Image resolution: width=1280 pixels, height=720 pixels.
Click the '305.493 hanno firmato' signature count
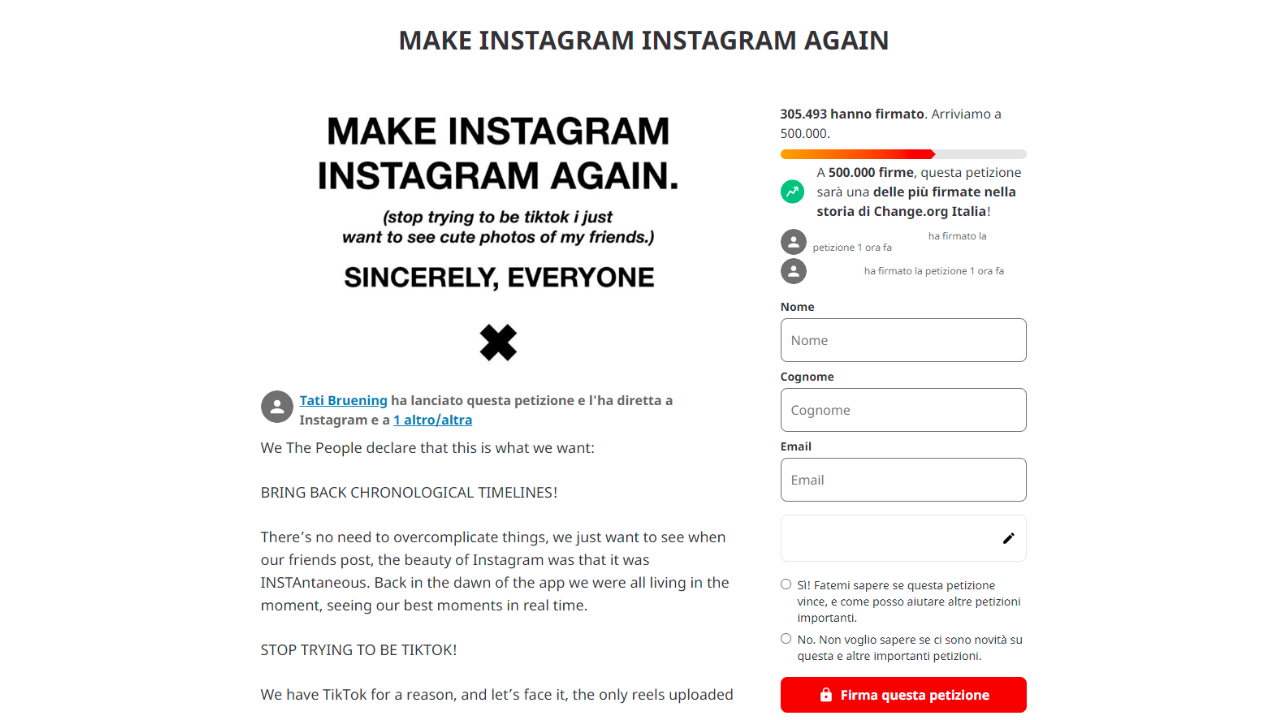[852, 114]
